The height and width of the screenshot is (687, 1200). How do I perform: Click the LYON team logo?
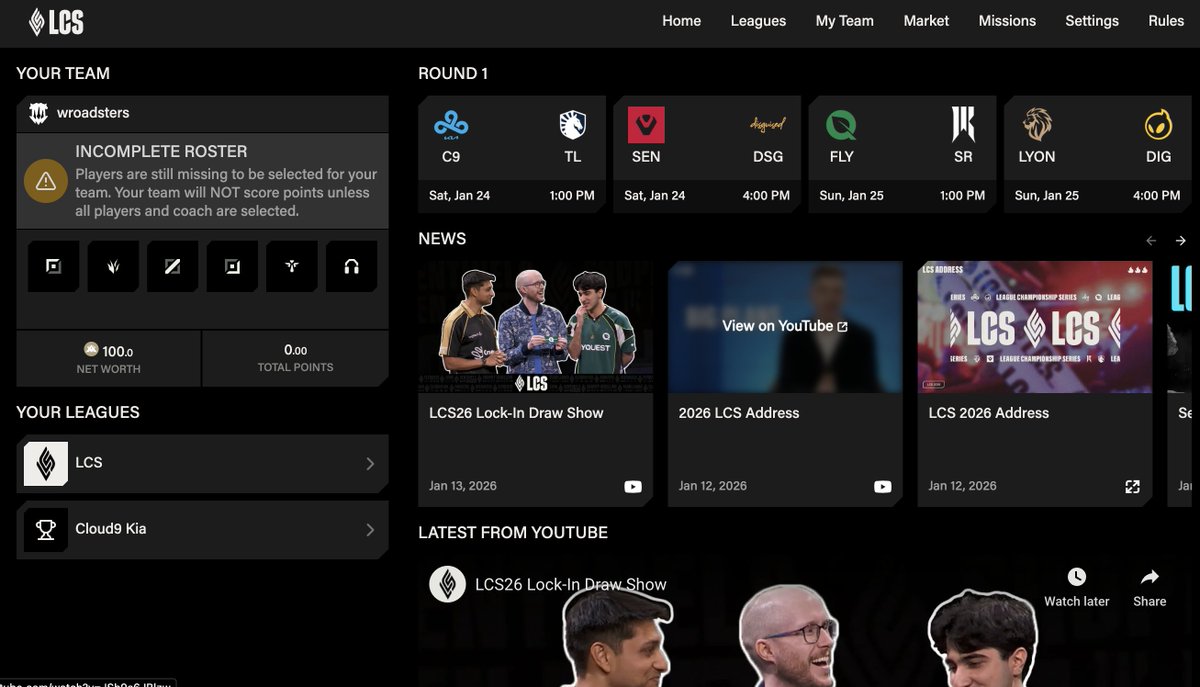[x=1037, y=125]
